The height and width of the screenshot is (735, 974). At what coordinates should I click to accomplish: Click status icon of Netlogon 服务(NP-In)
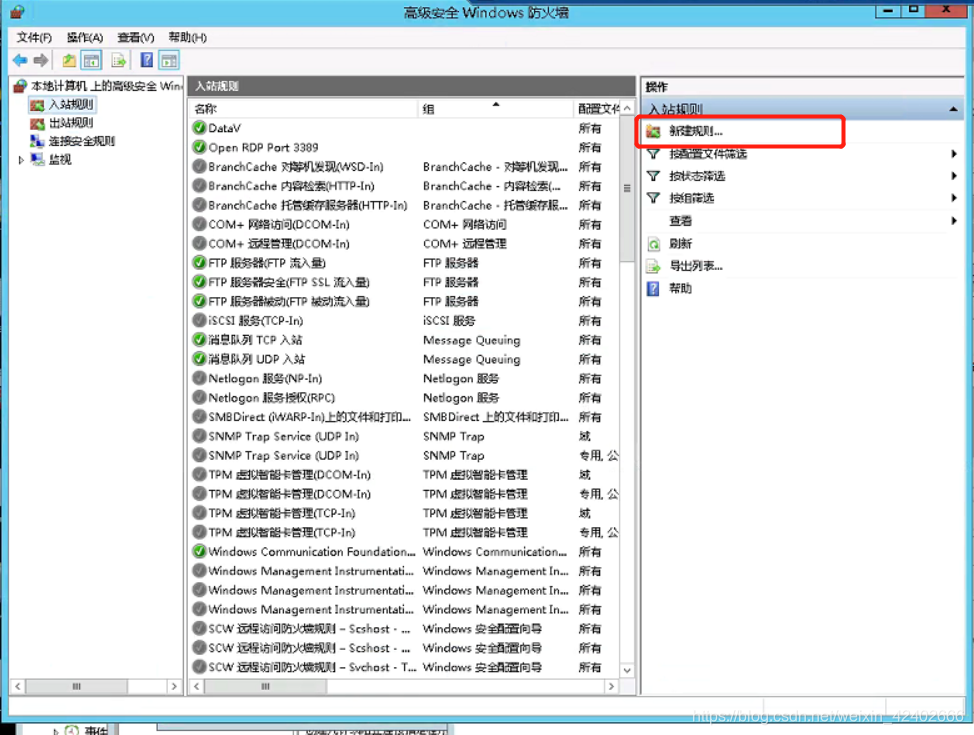coord(199,378)
